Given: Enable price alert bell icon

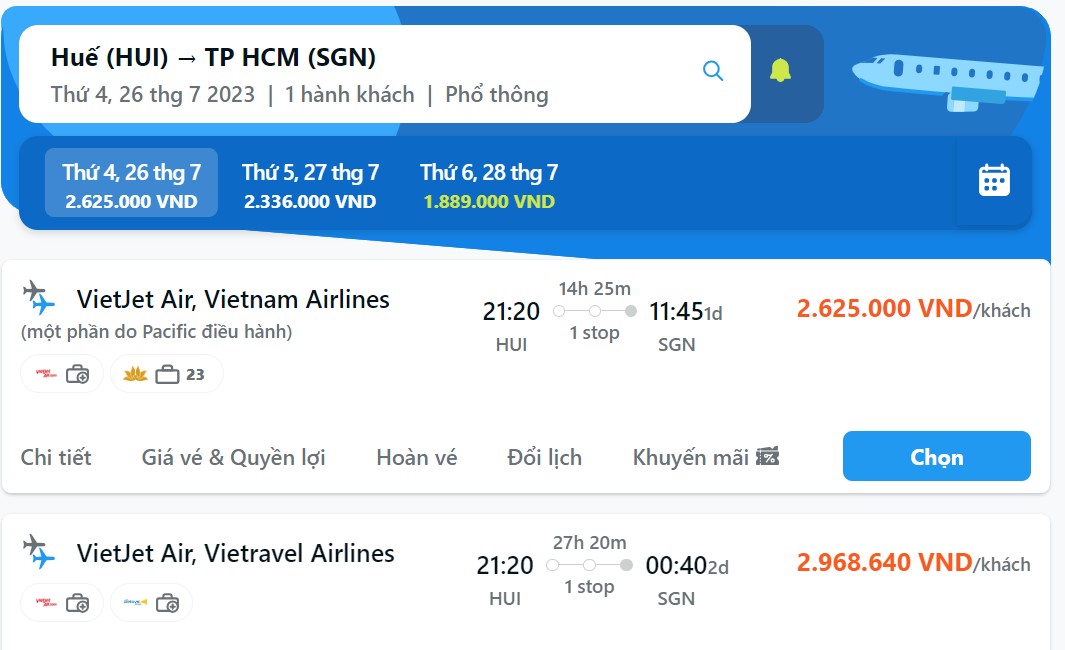Looking at the screenshot, I should point(780,71).
